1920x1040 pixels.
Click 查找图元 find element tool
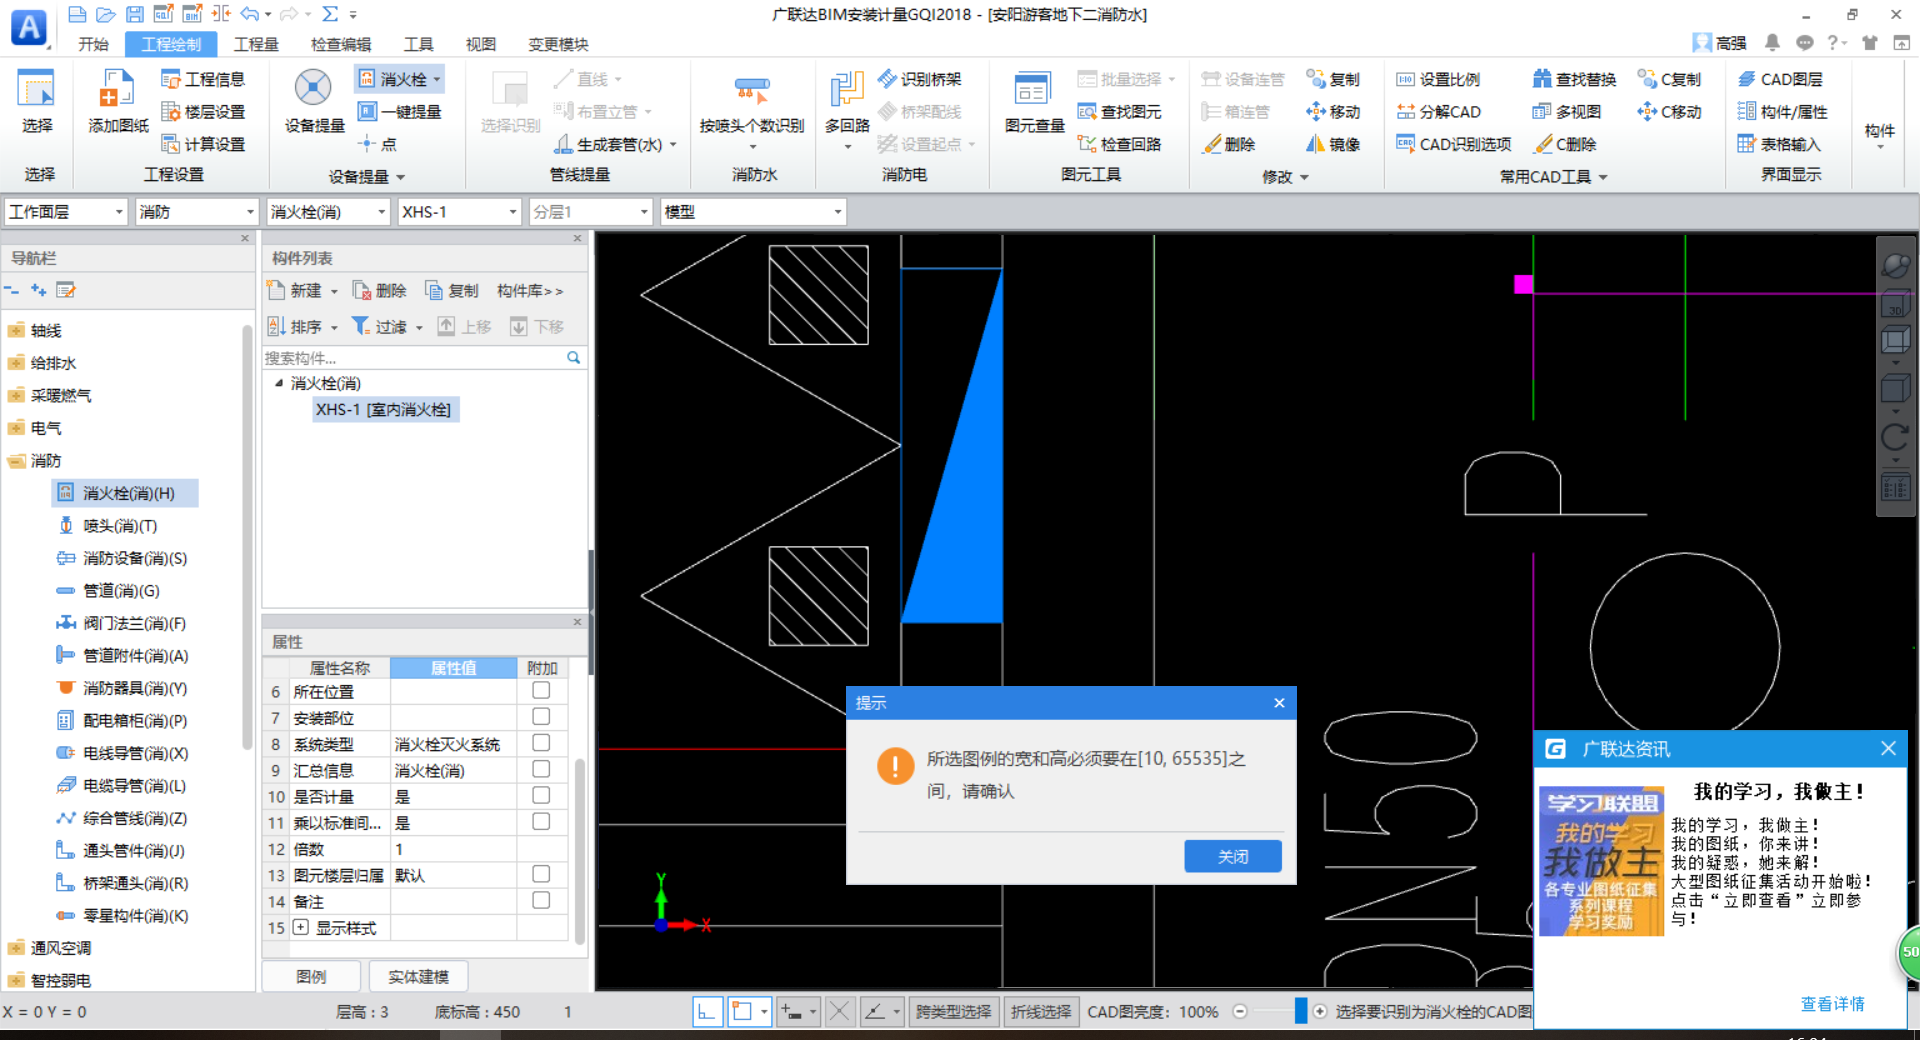coord(1120,112)
